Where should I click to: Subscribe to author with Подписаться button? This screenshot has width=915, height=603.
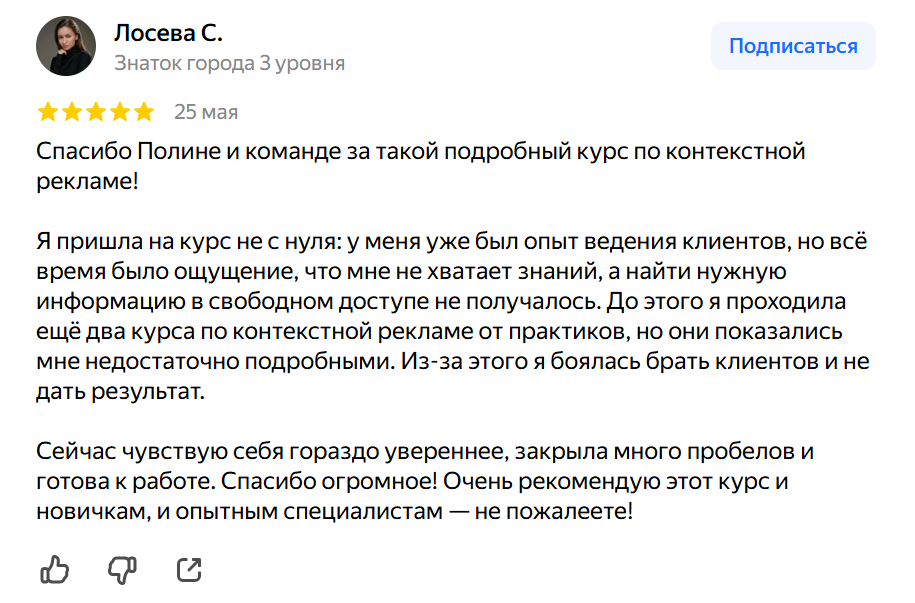[793, 46]
